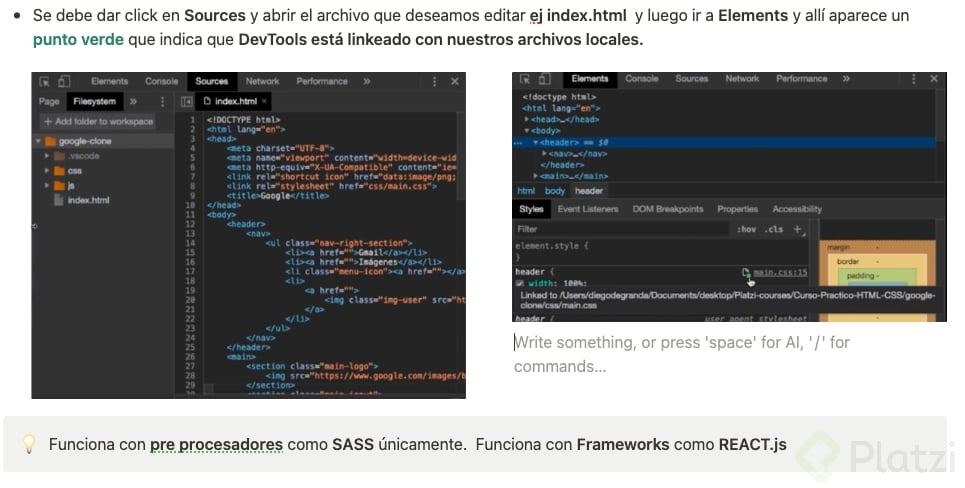Expand the js folder
The width and height of the screenshot is (965, 488).
pos(47,185)
